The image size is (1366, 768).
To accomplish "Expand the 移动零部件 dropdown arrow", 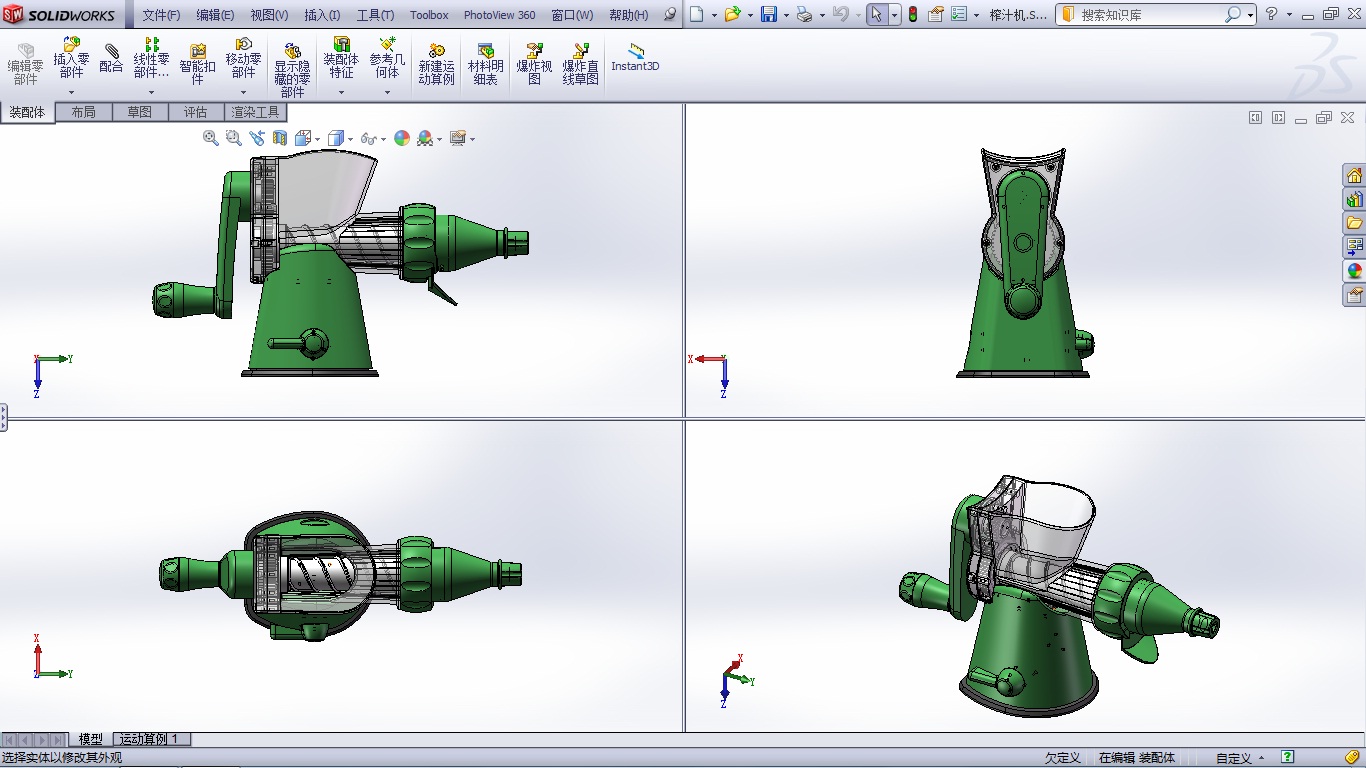I will pyautogui.click(x=243, y=93).
